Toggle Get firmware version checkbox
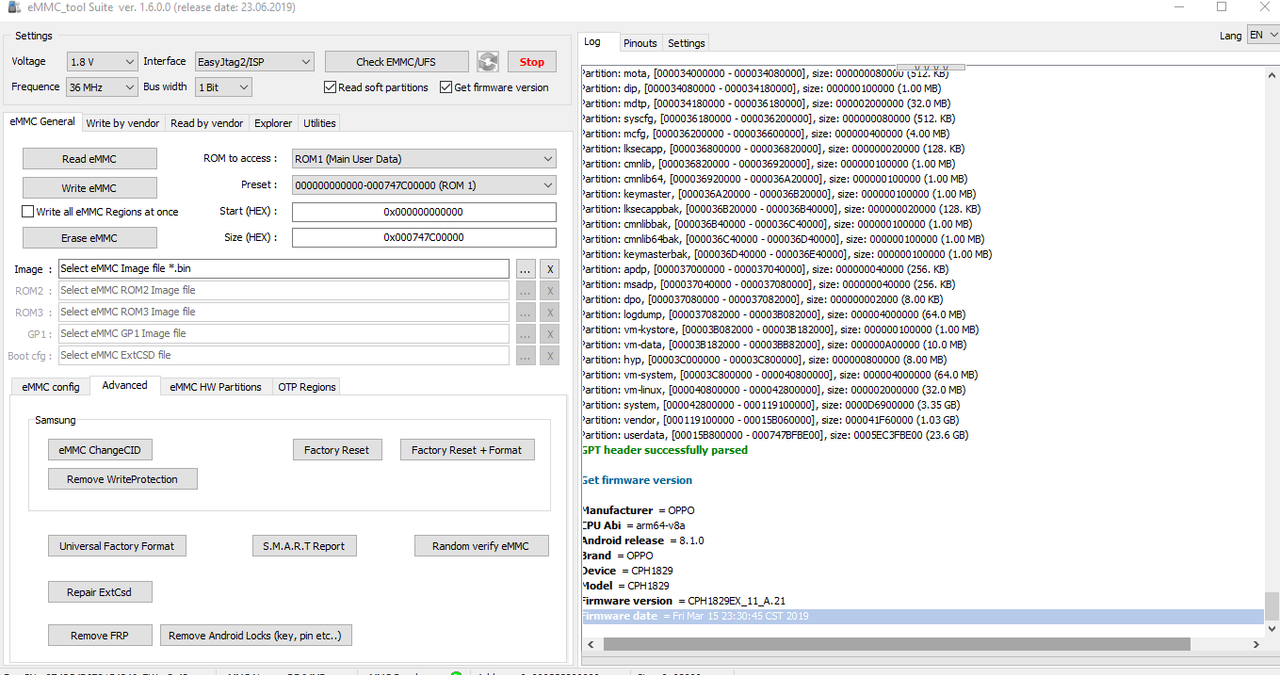The height and width of the screenshot is (675, 1280). (x=446, y=87)
